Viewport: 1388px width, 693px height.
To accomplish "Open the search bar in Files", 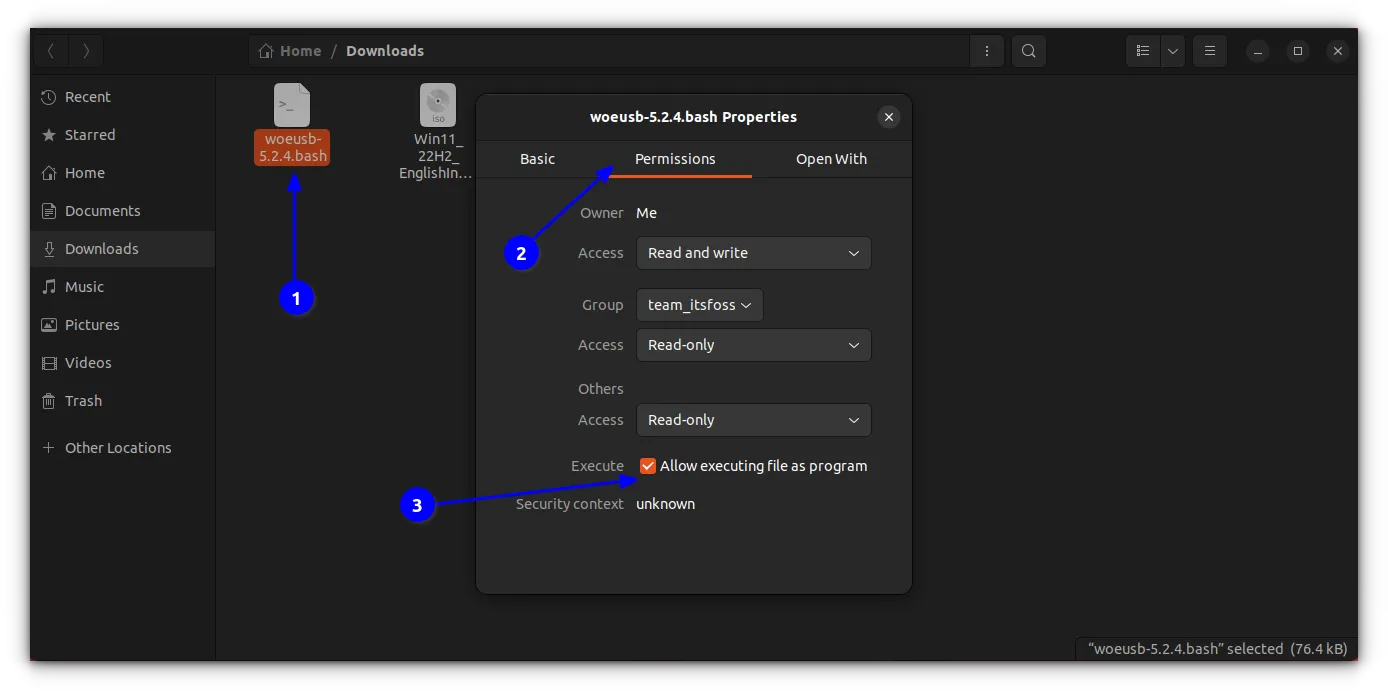I will 1029,51.
